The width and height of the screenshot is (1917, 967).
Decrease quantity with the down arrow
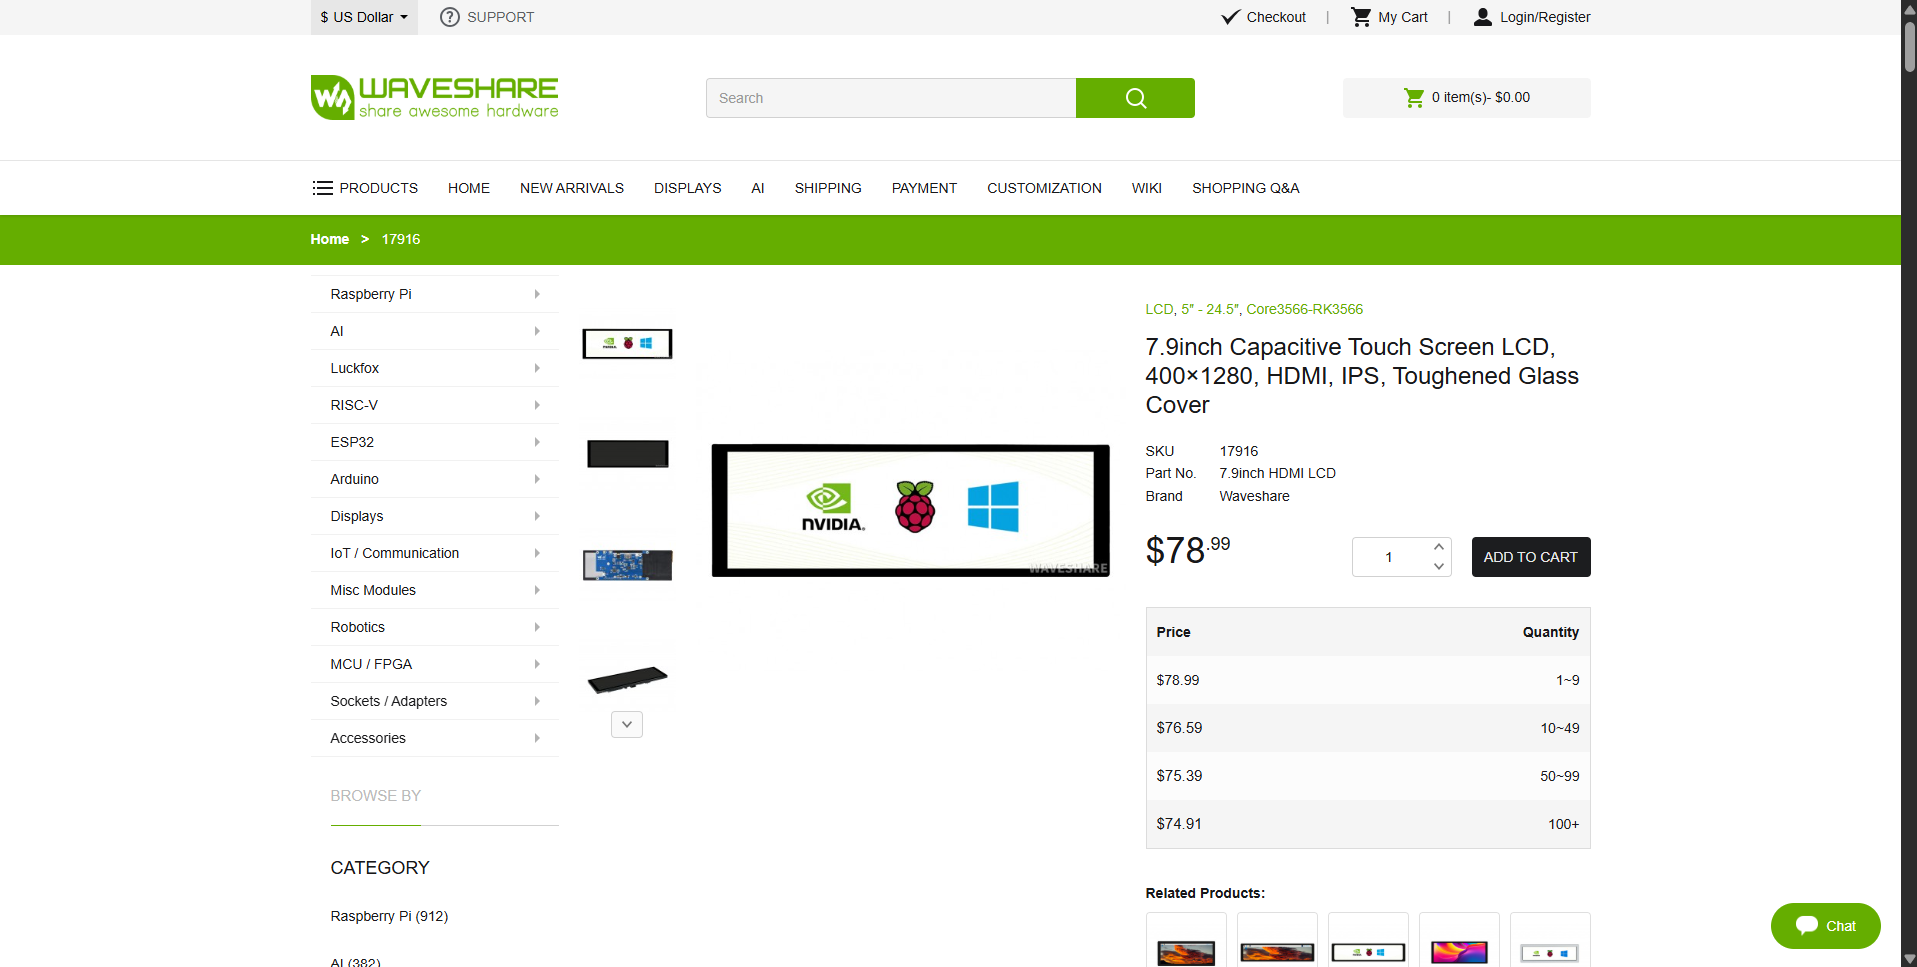point(1438,567)
